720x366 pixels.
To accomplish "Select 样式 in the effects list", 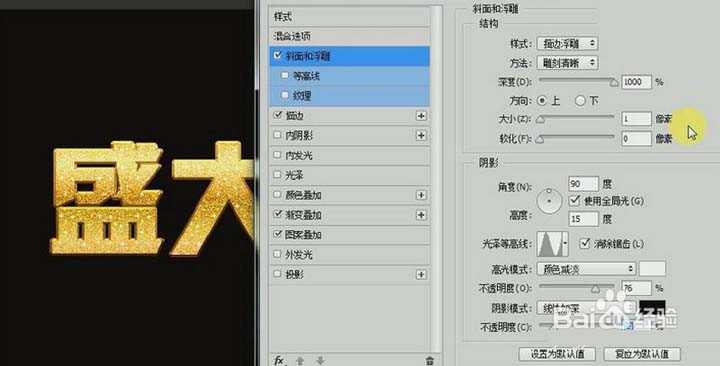I will tap(350, 17).
